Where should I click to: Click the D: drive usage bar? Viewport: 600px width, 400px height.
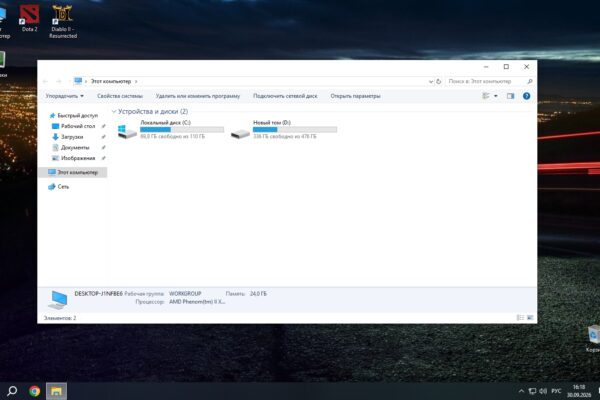[x=295, y=129]
